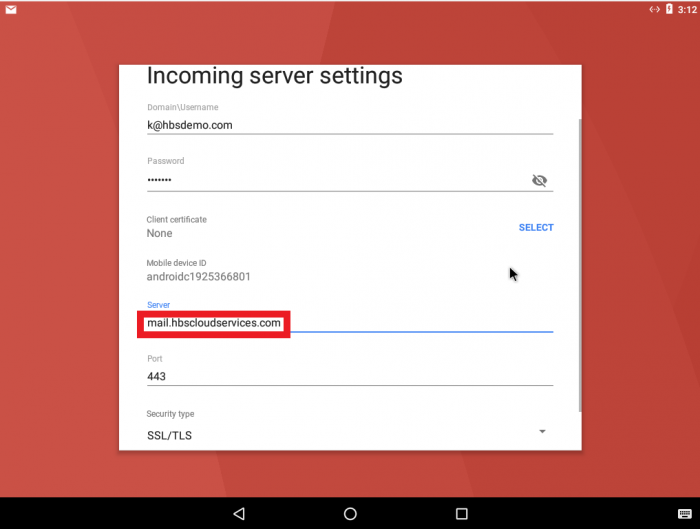Tap the Android Home circle icon

[350, 513]
